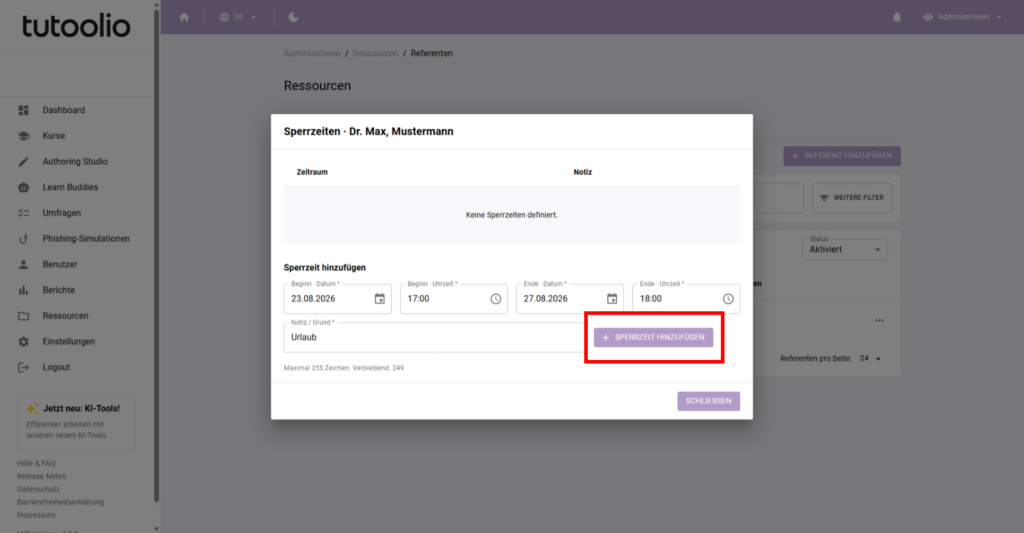Open Referenten pro Seite dropdown
Image resolution: width=1024 pixels, height=533 pixels.
(x=870, y=359)
